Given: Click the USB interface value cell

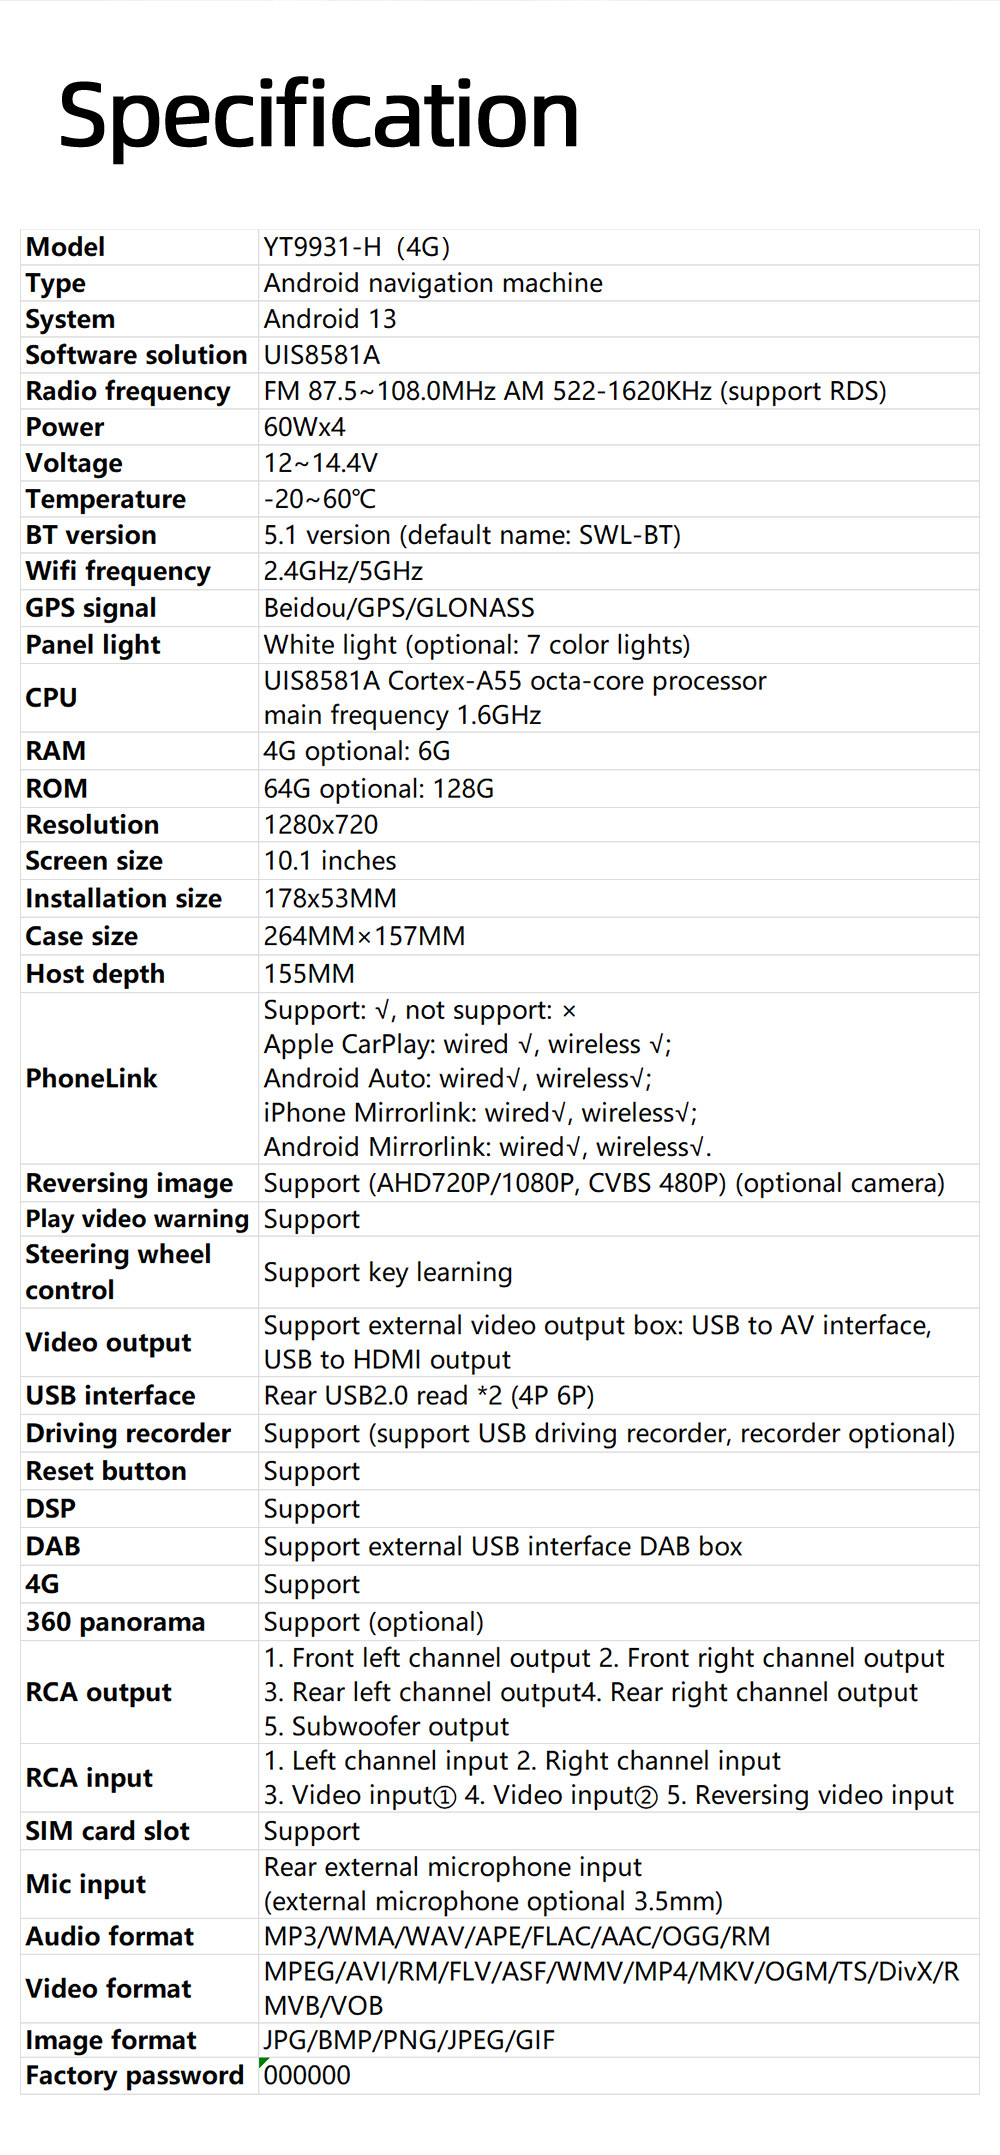Looking at the screenshot, I should click(x=429, y=1395).
